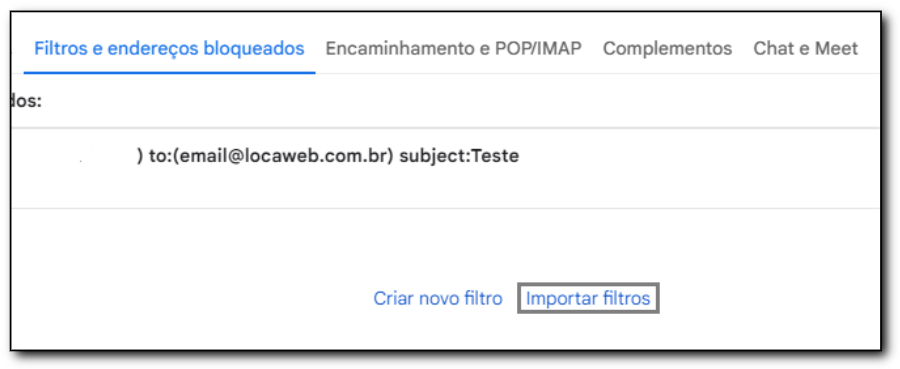Select the email@locaweb.com.br filter row
900x369 pixels.
445,168
